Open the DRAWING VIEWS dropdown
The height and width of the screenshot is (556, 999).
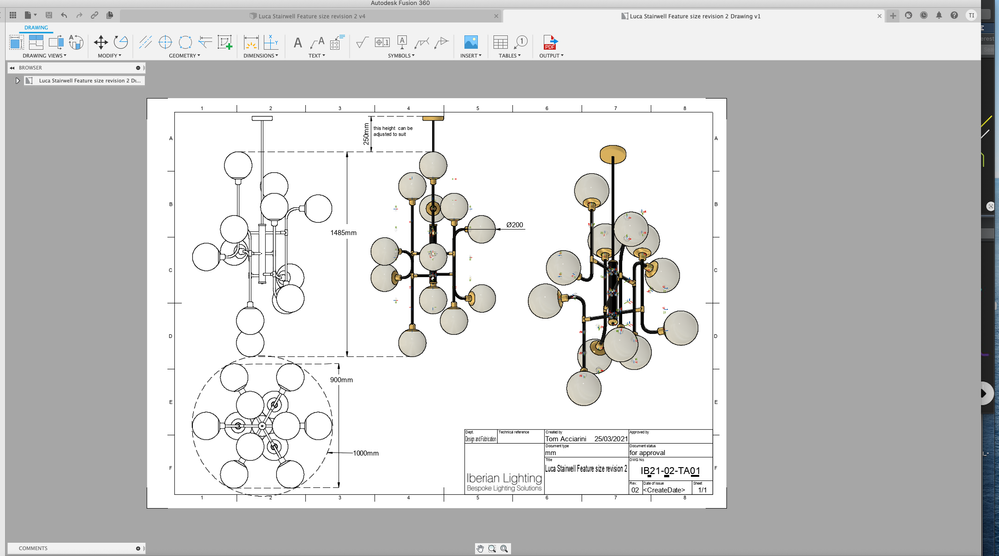click(x=44, y=56)
